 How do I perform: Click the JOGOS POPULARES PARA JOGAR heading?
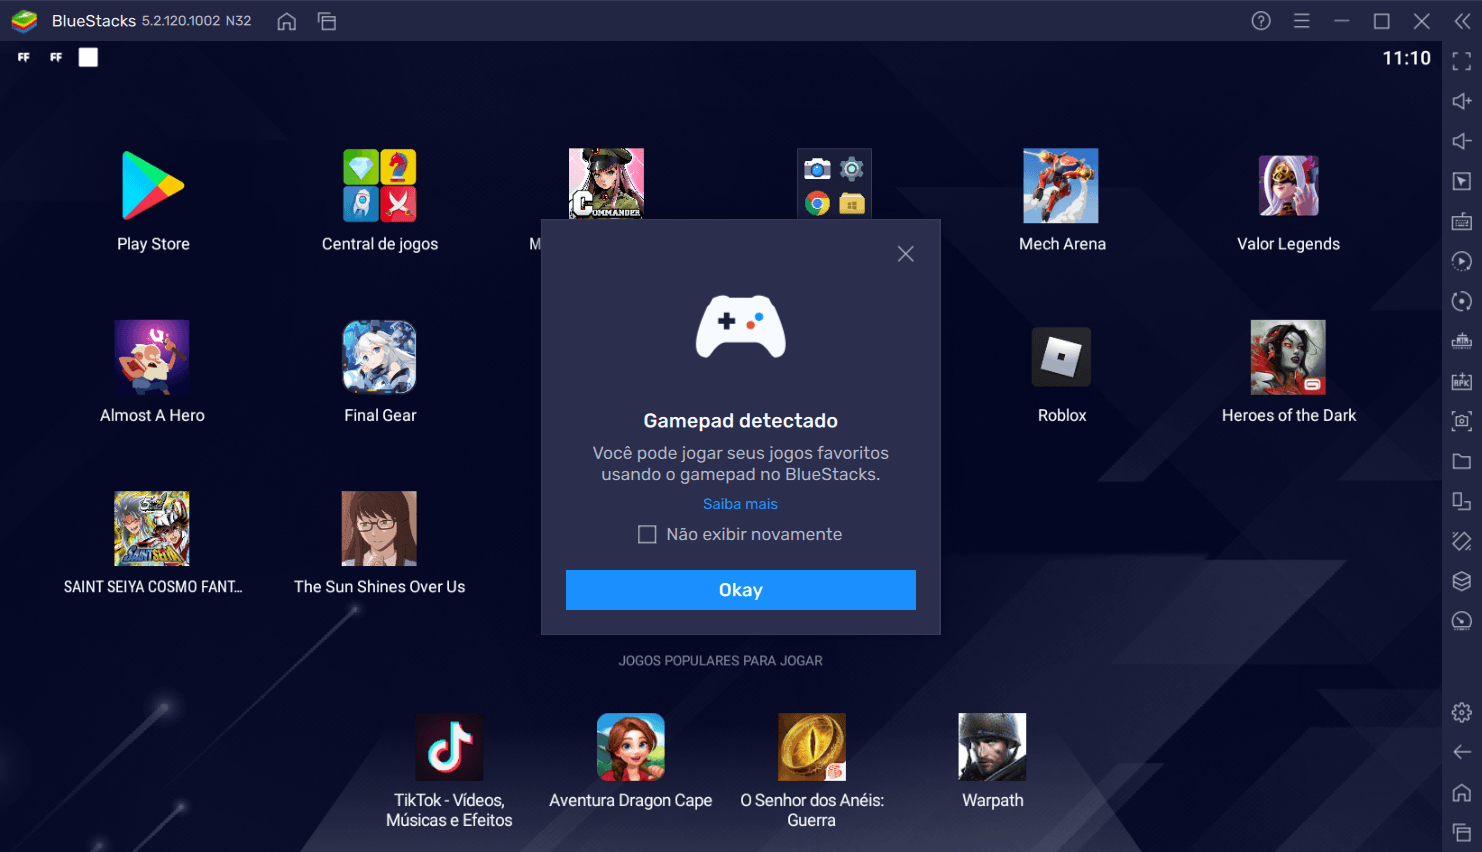(x=720, y=661)
